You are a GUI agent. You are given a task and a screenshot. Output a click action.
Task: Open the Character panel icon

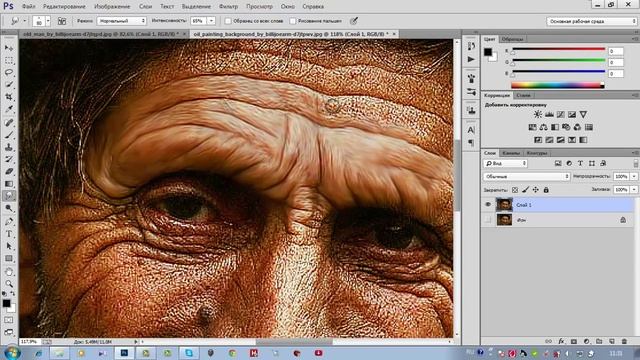[x=471, y=130]
